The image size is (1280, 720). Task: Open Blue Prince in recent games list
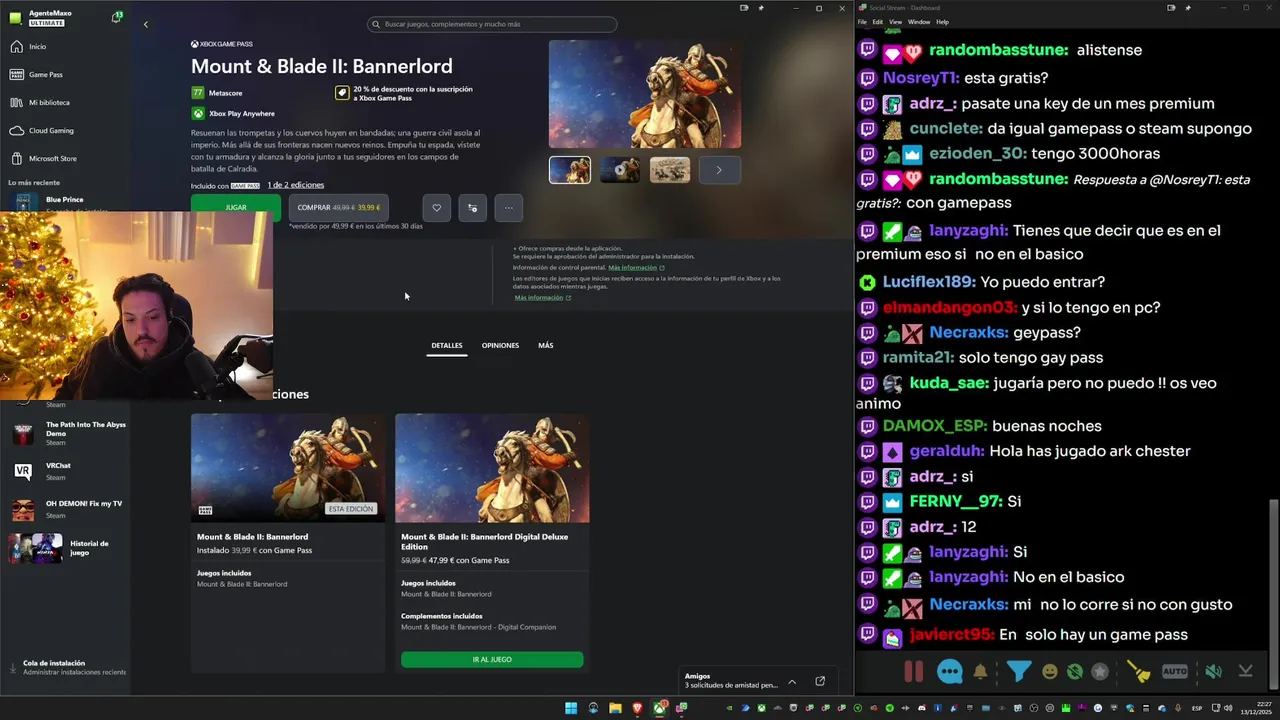point(65,201)
